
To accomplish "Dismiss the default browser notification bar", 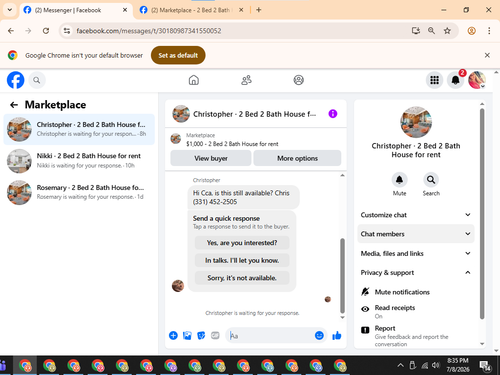I will 487,55.
